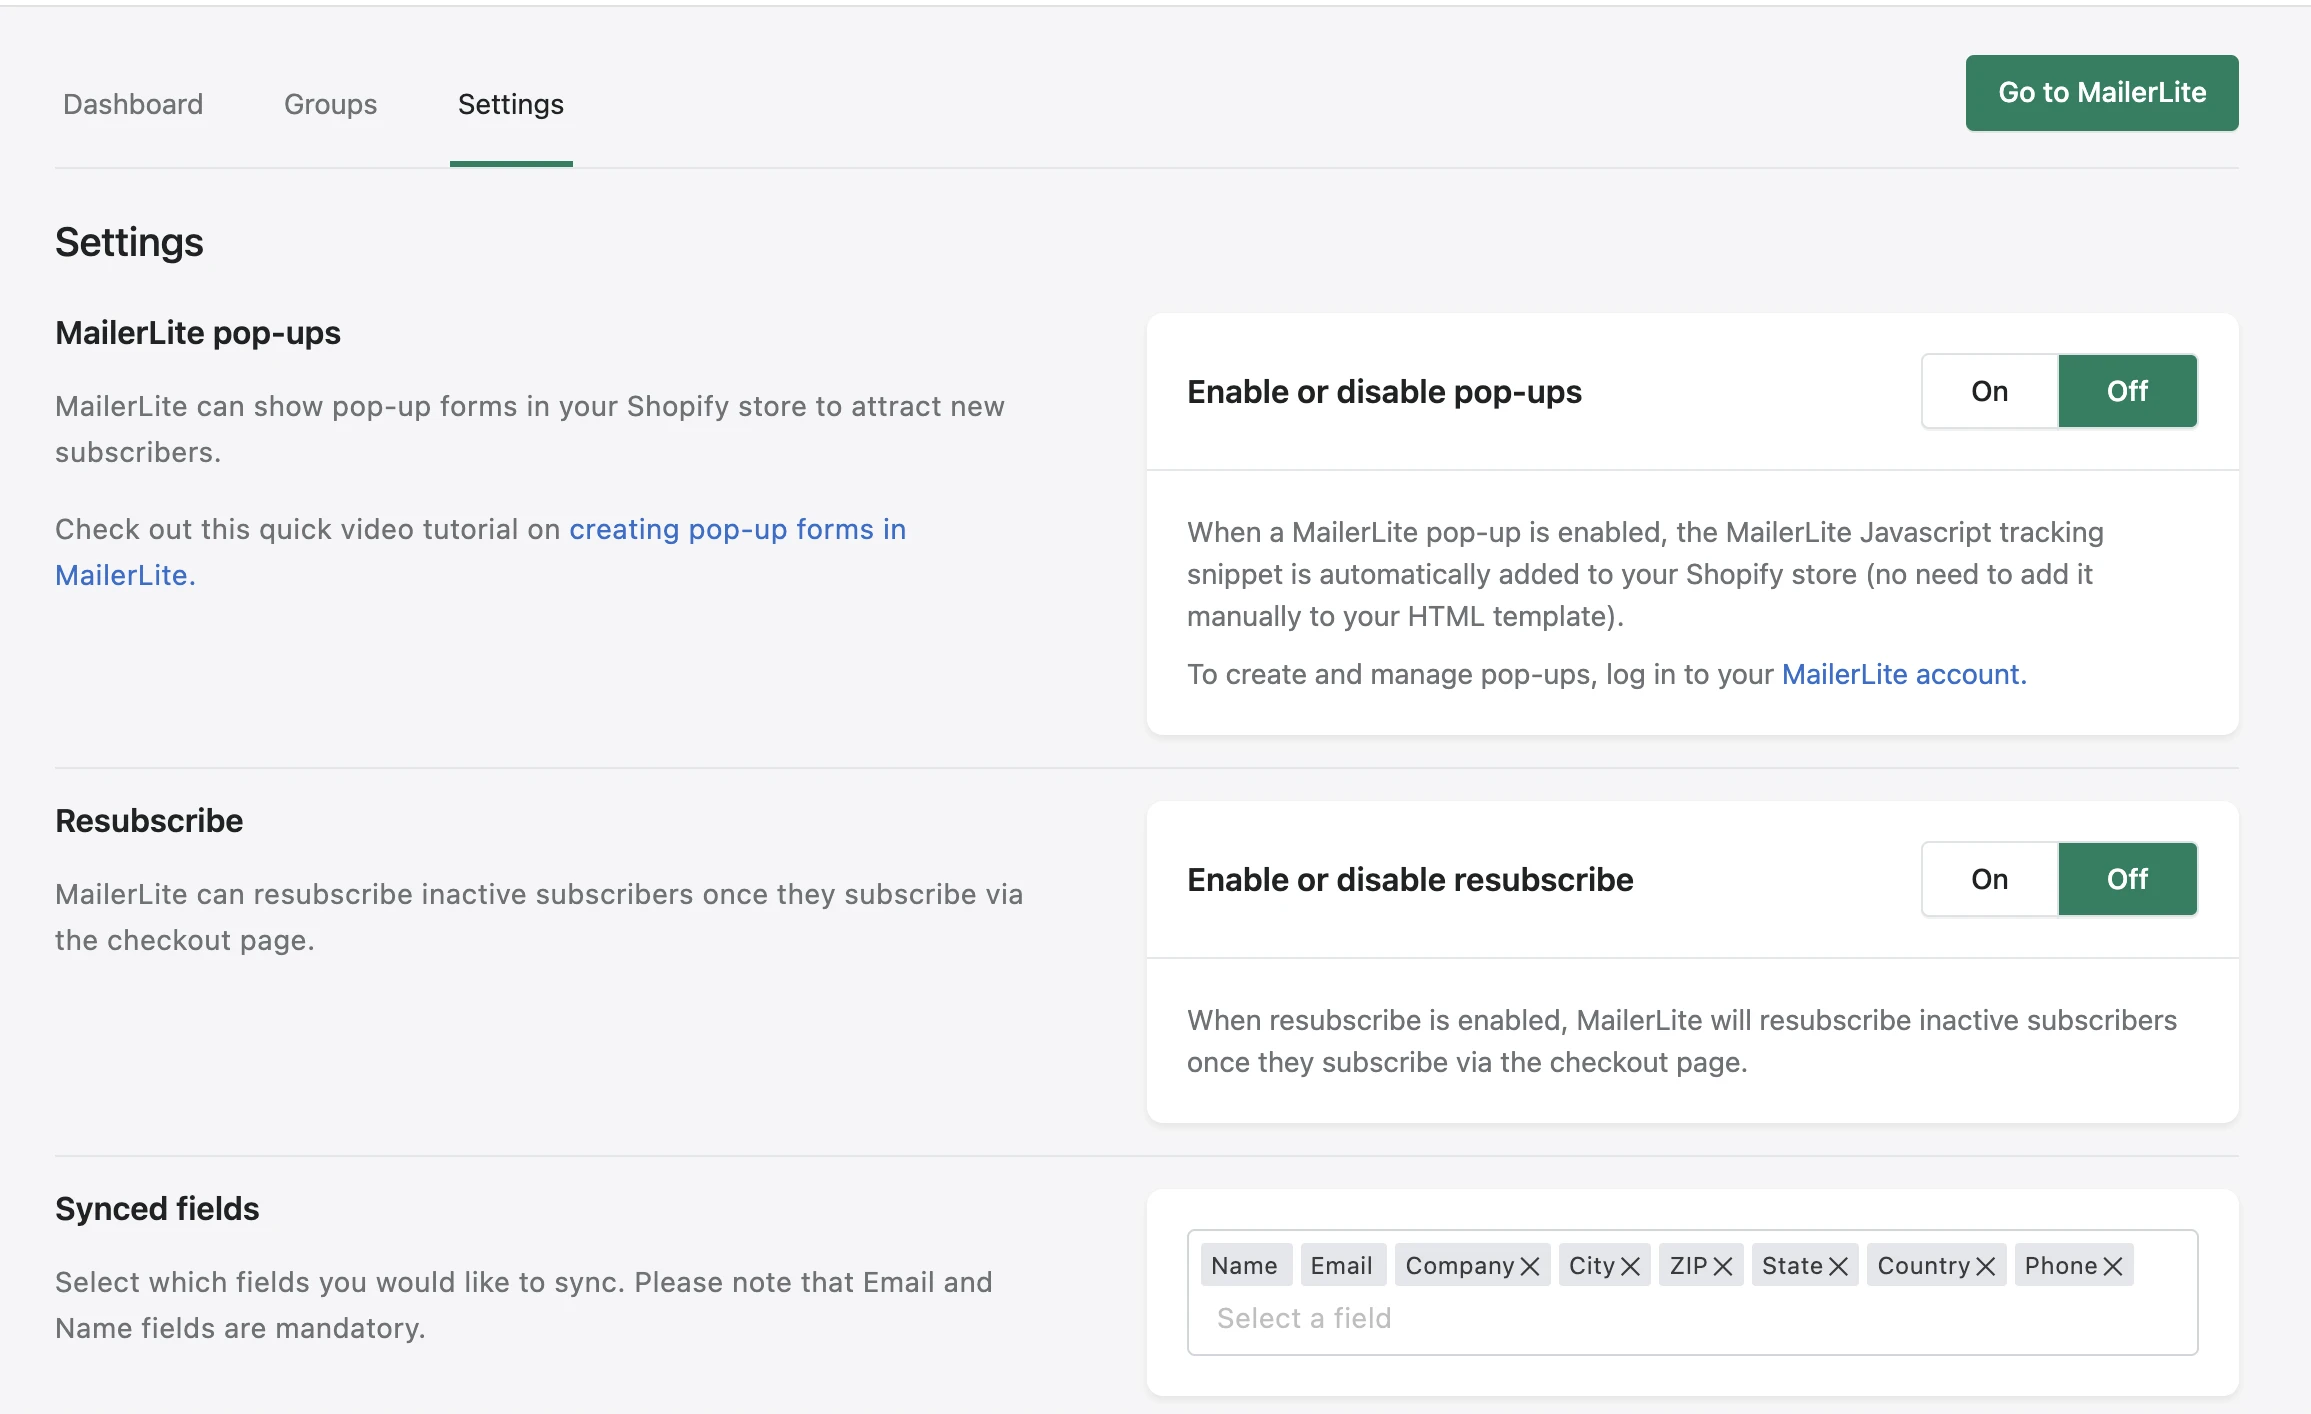
Task: Click Go to MailerLite button
Action: [x=2101, y=92]
